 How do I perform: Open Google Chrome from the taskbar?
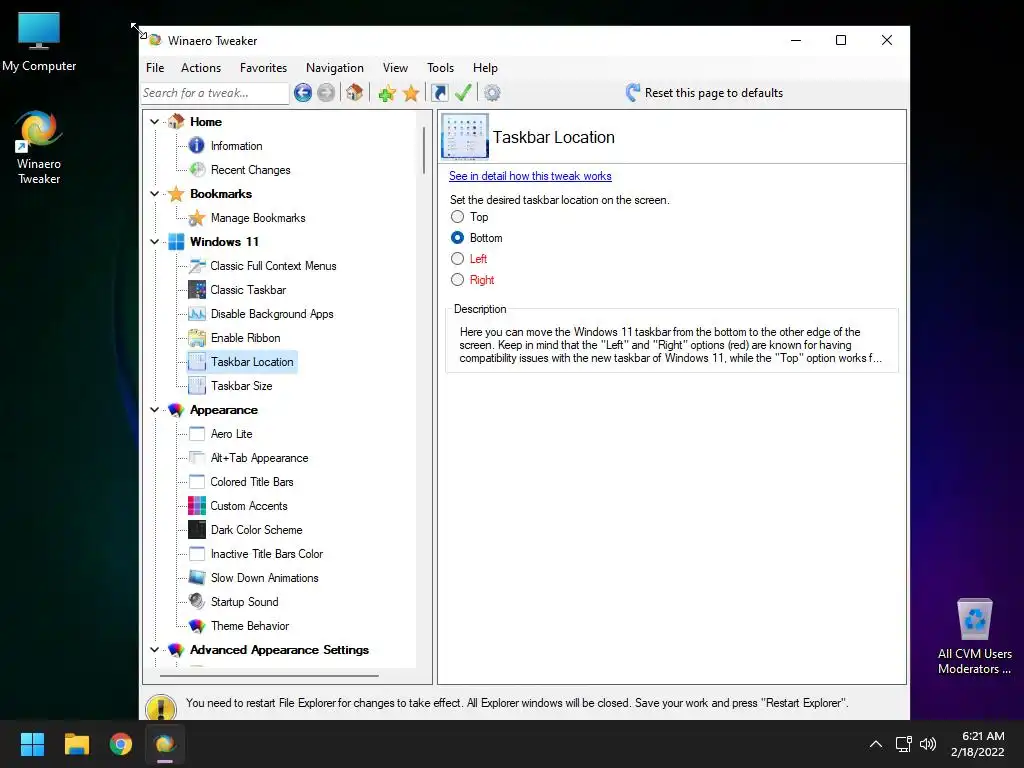tap(121, 744)
